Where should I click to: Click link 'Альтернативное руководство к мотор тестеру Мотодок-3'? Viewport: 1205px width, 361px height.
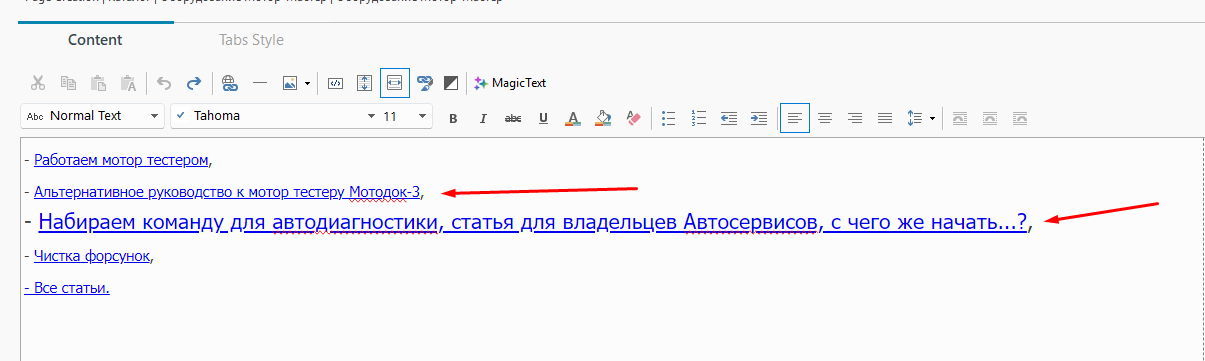[x=227, y=191]
